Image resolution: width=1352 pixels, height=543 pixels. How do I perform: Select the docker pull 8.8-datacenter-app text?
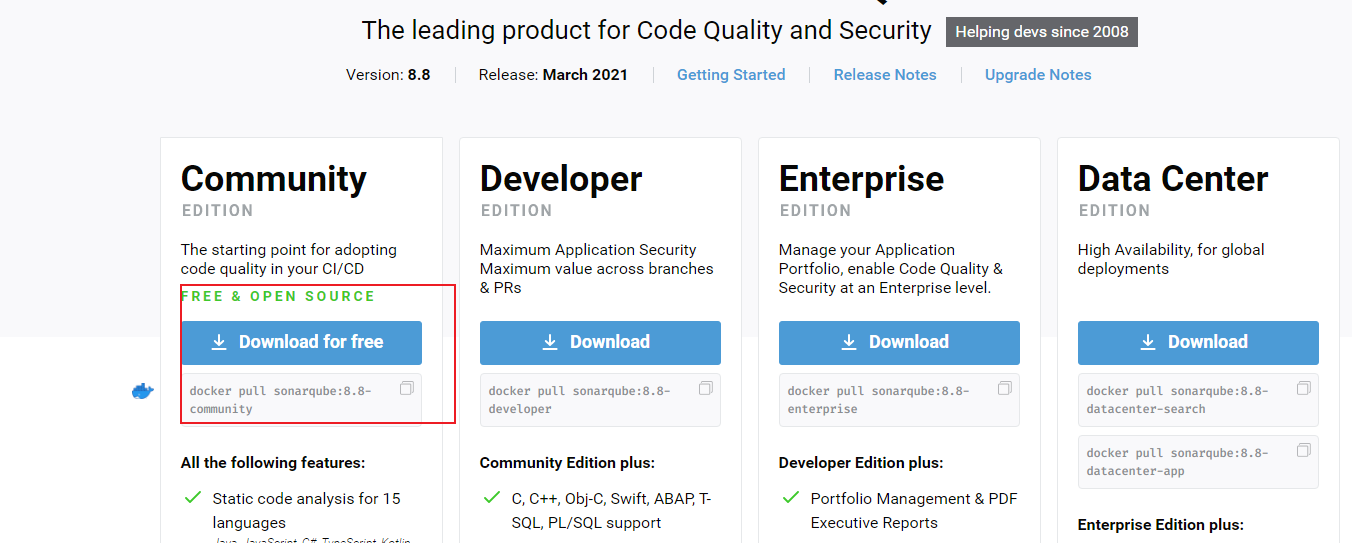click(1177, 462)
